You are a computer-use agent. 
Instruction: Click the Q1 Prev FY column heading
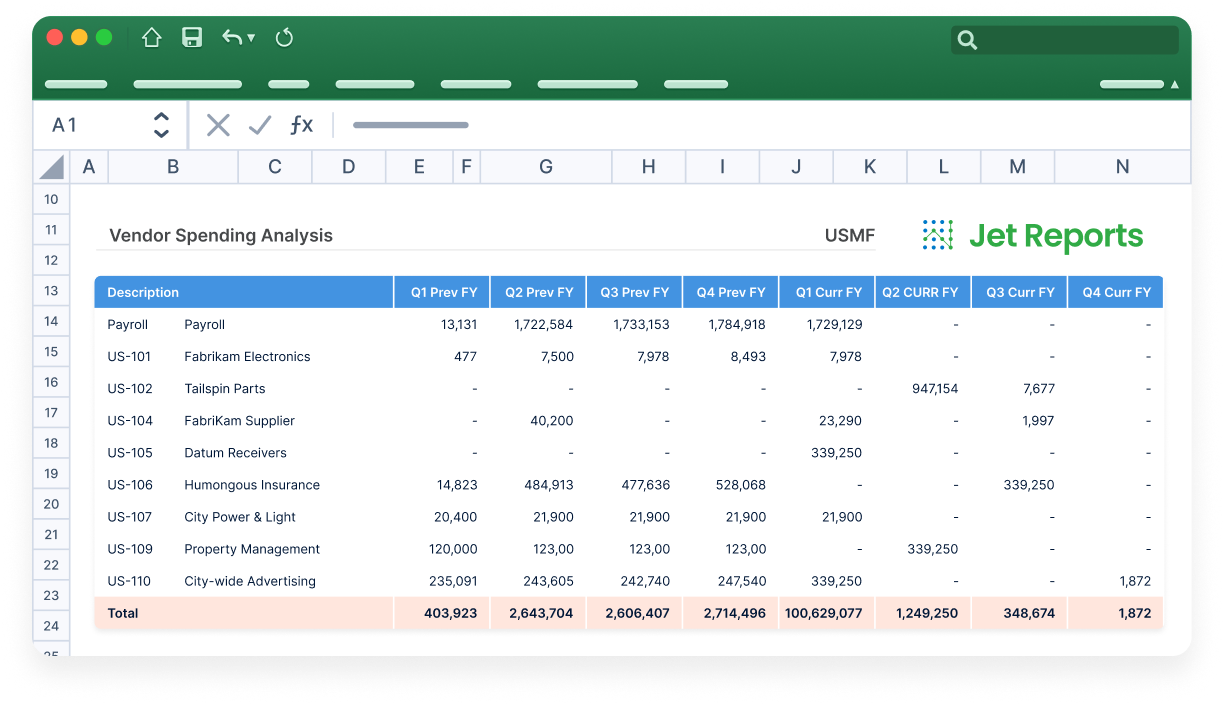(x=443, y=293)
